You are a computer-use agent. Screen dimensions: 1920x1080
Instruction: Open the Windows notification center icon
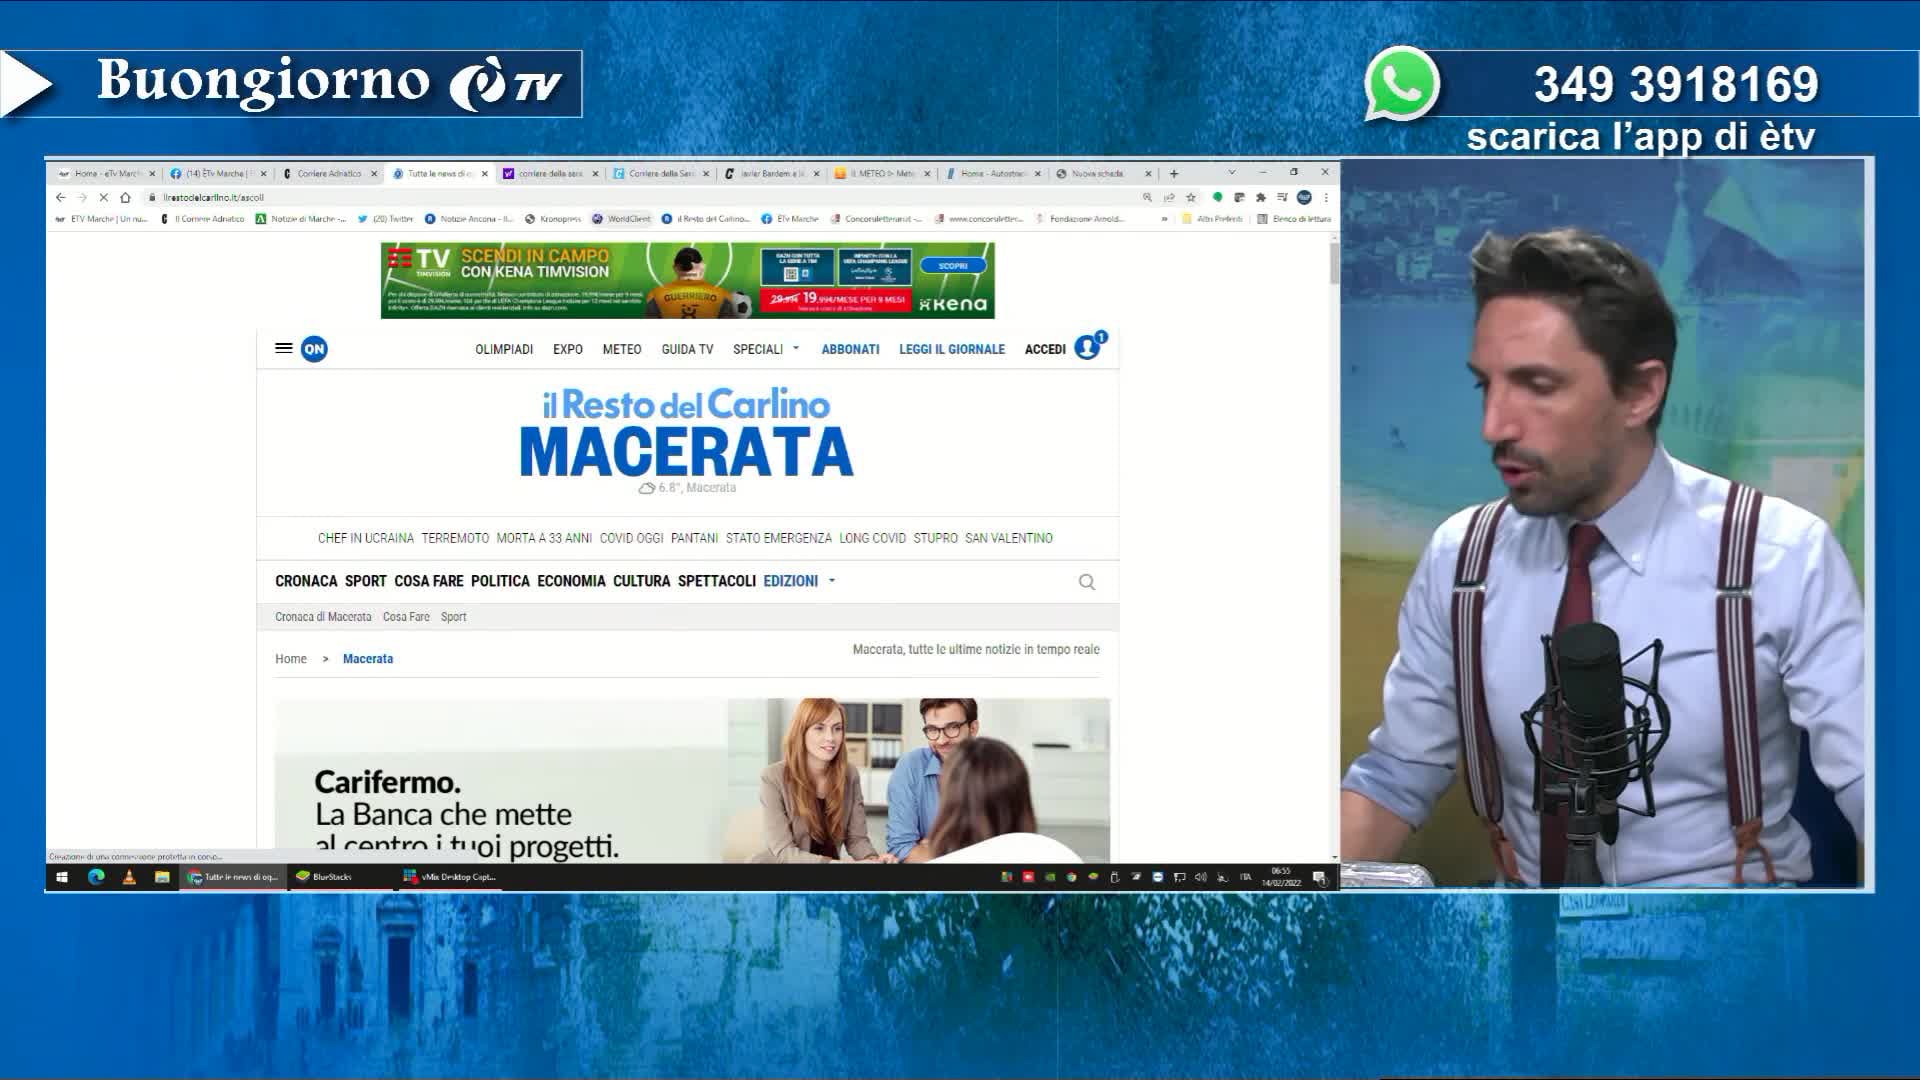click(x=1319, y=877)
